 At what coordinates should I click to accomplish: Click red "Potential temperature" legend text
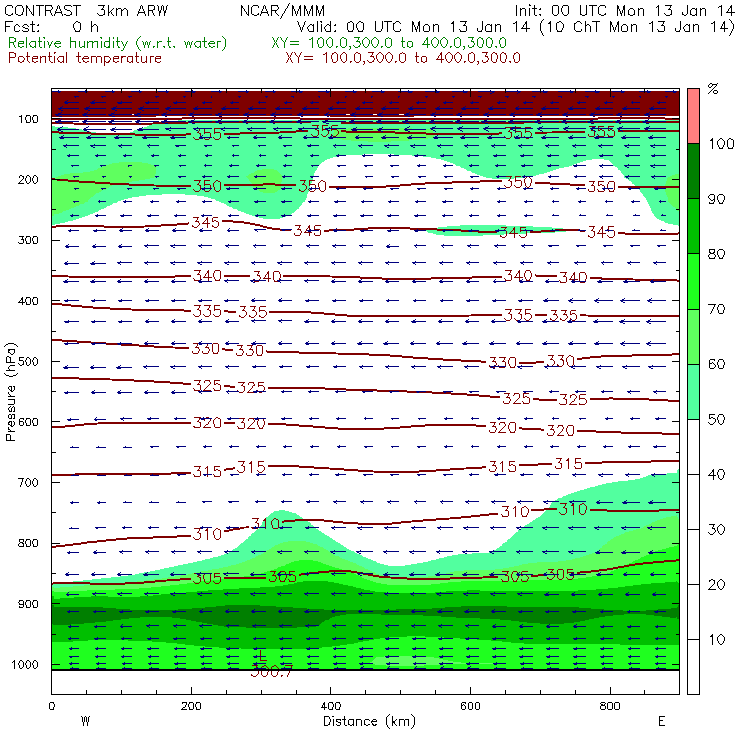point(85,59)
